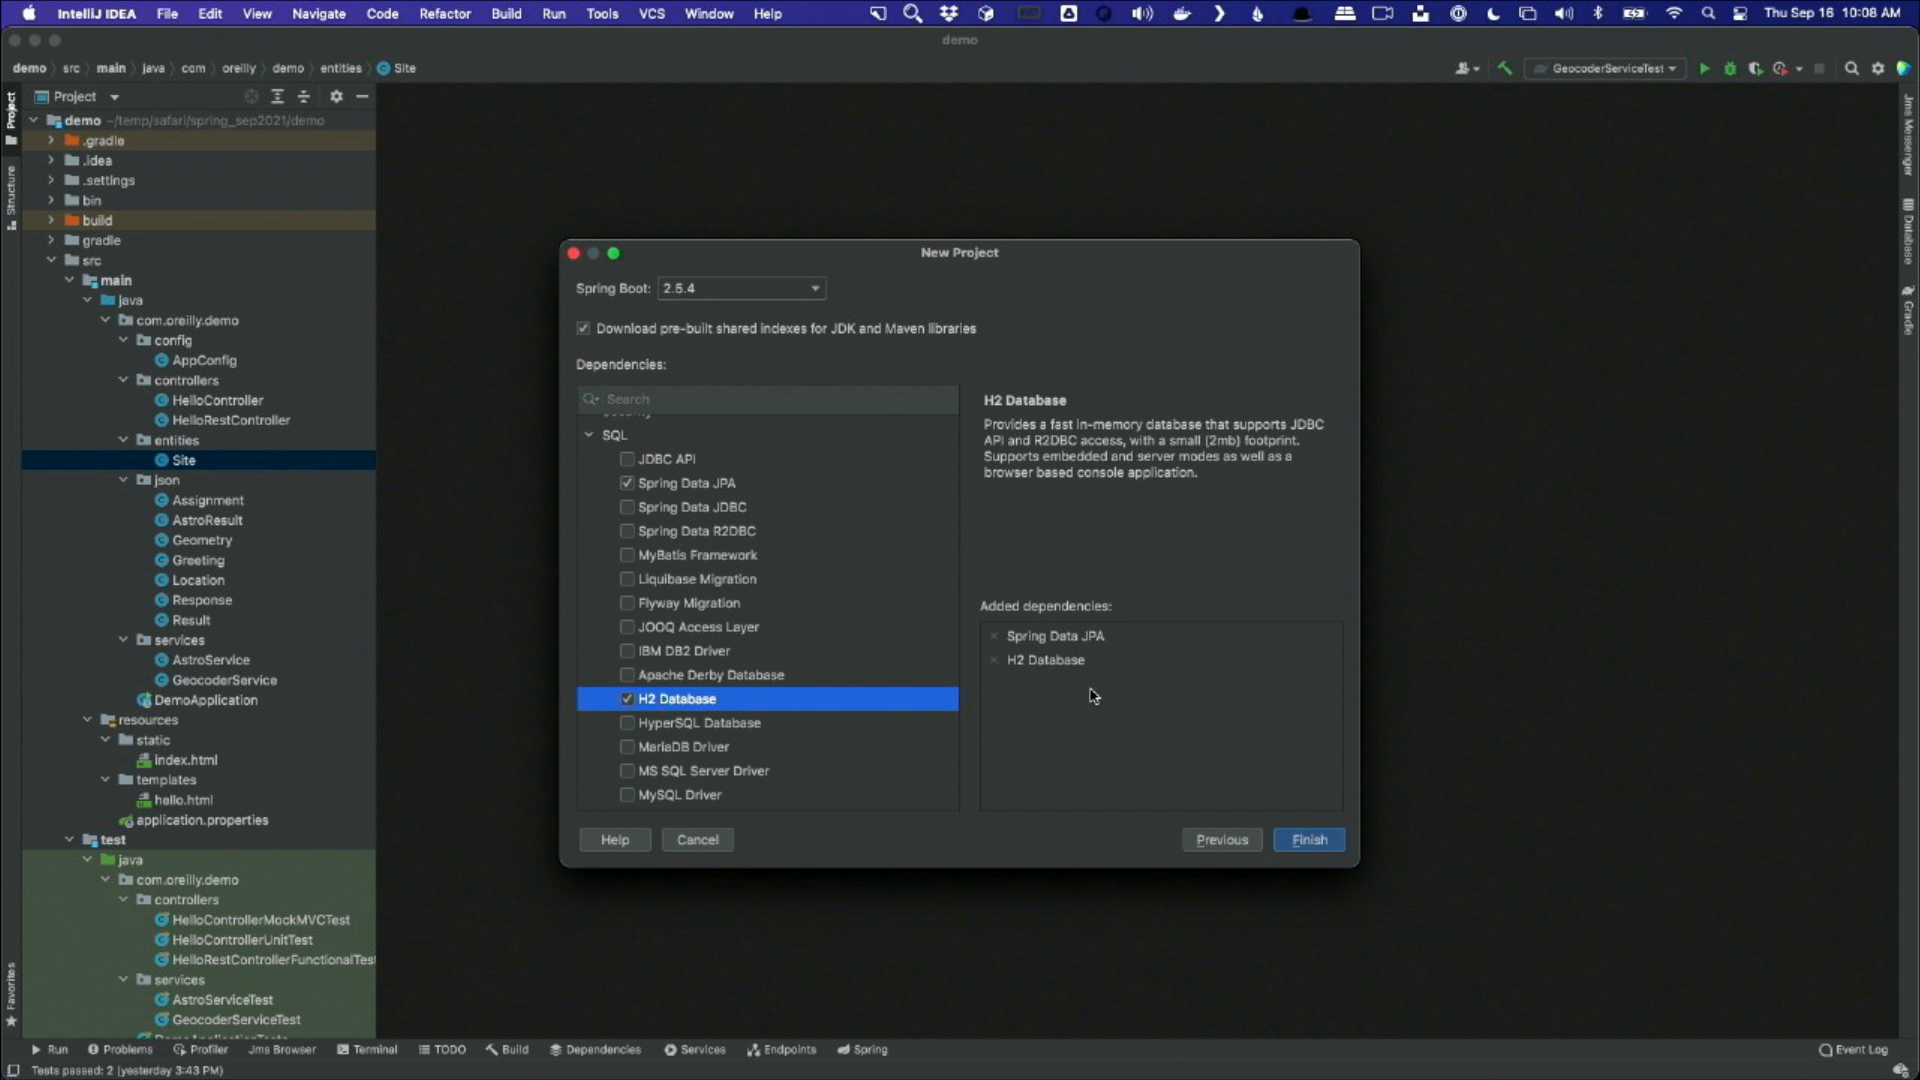
Task: Open Project panel settings gear icon
Action: coord(336,97)
